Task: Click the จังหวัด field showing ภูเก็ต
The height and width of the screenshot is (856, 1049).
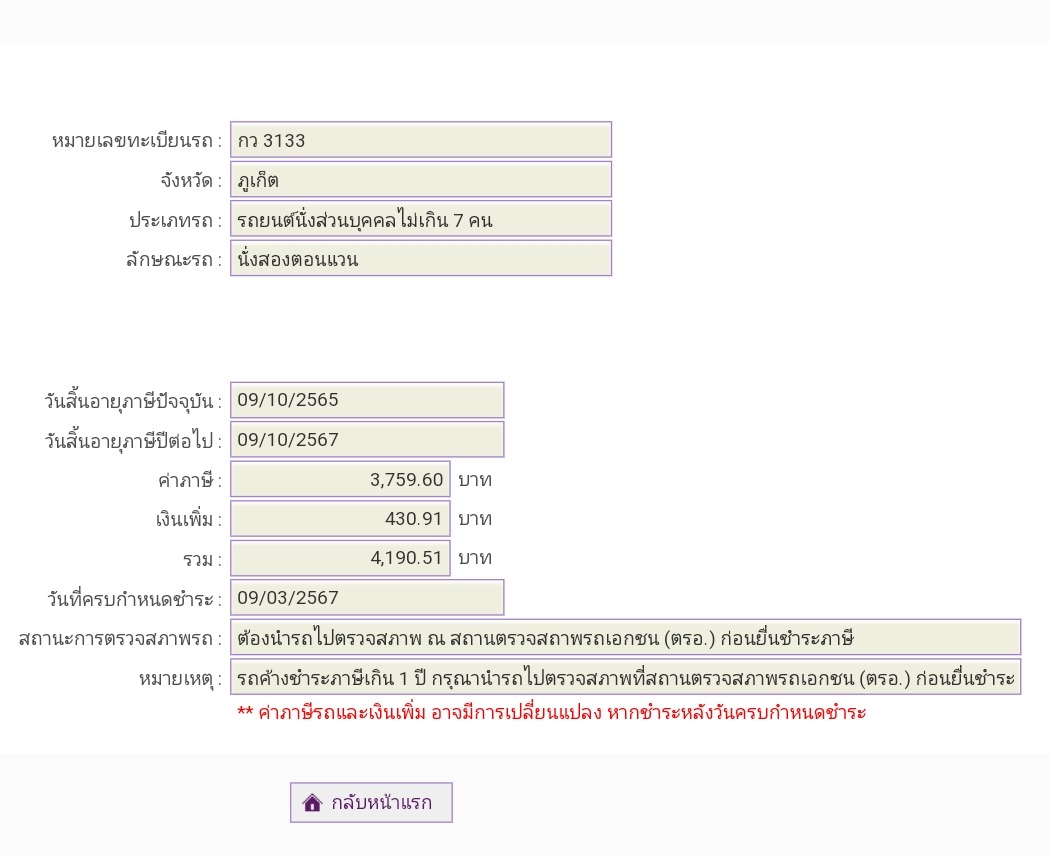Action: 421,180
